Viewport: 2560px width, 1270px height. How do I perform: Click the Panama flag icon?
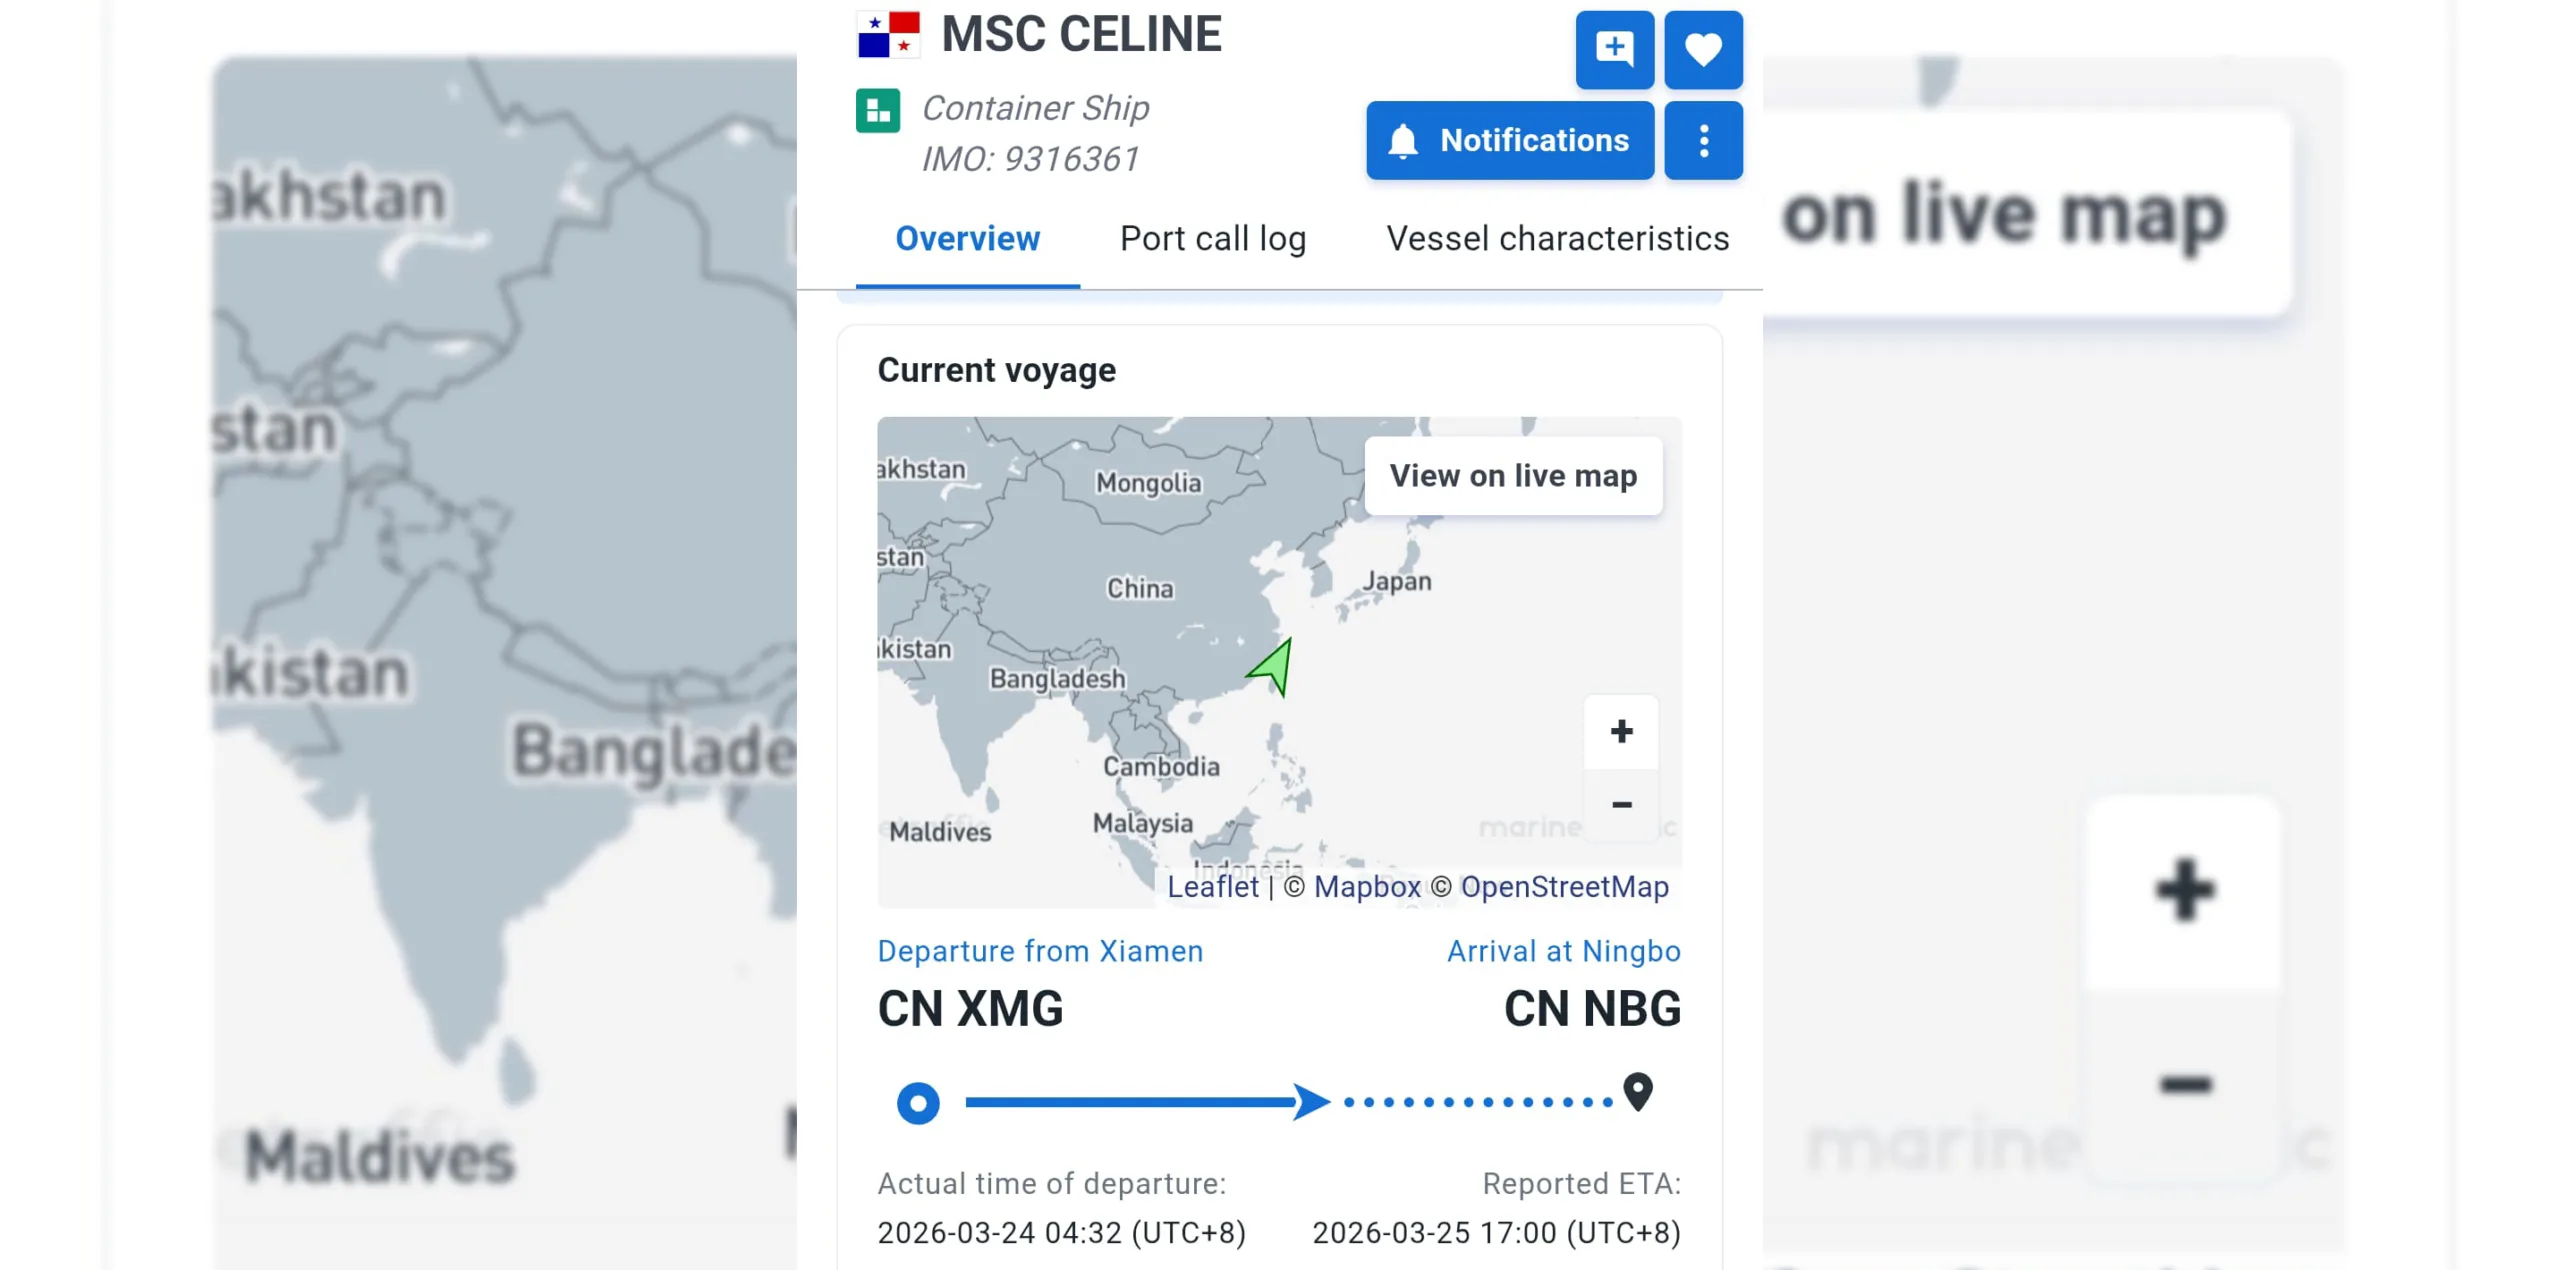click(888, 35)
